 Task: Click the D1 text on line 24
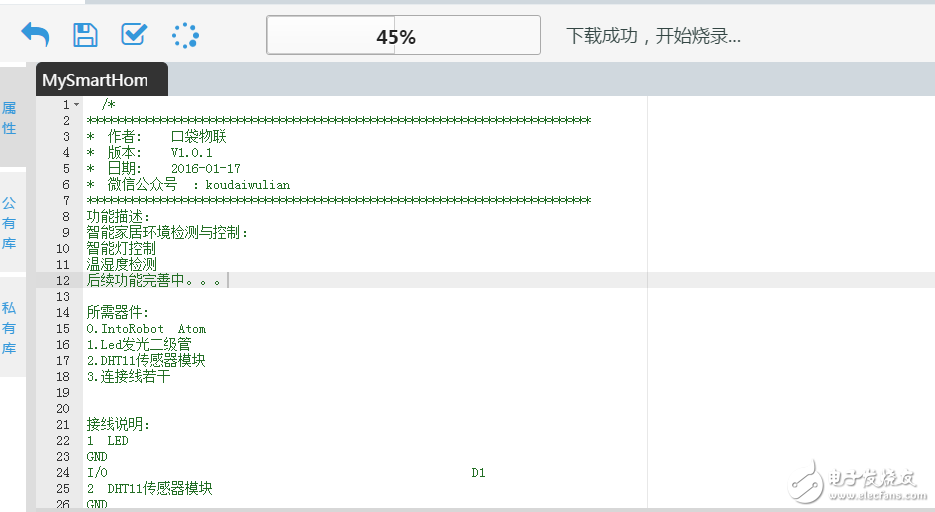pyautogui.click(x=478, y=473)
